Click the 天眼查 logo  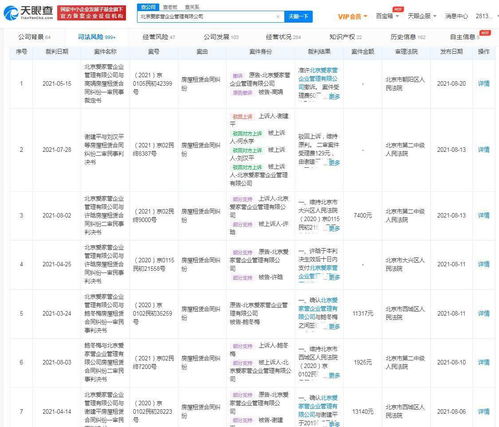29,13
